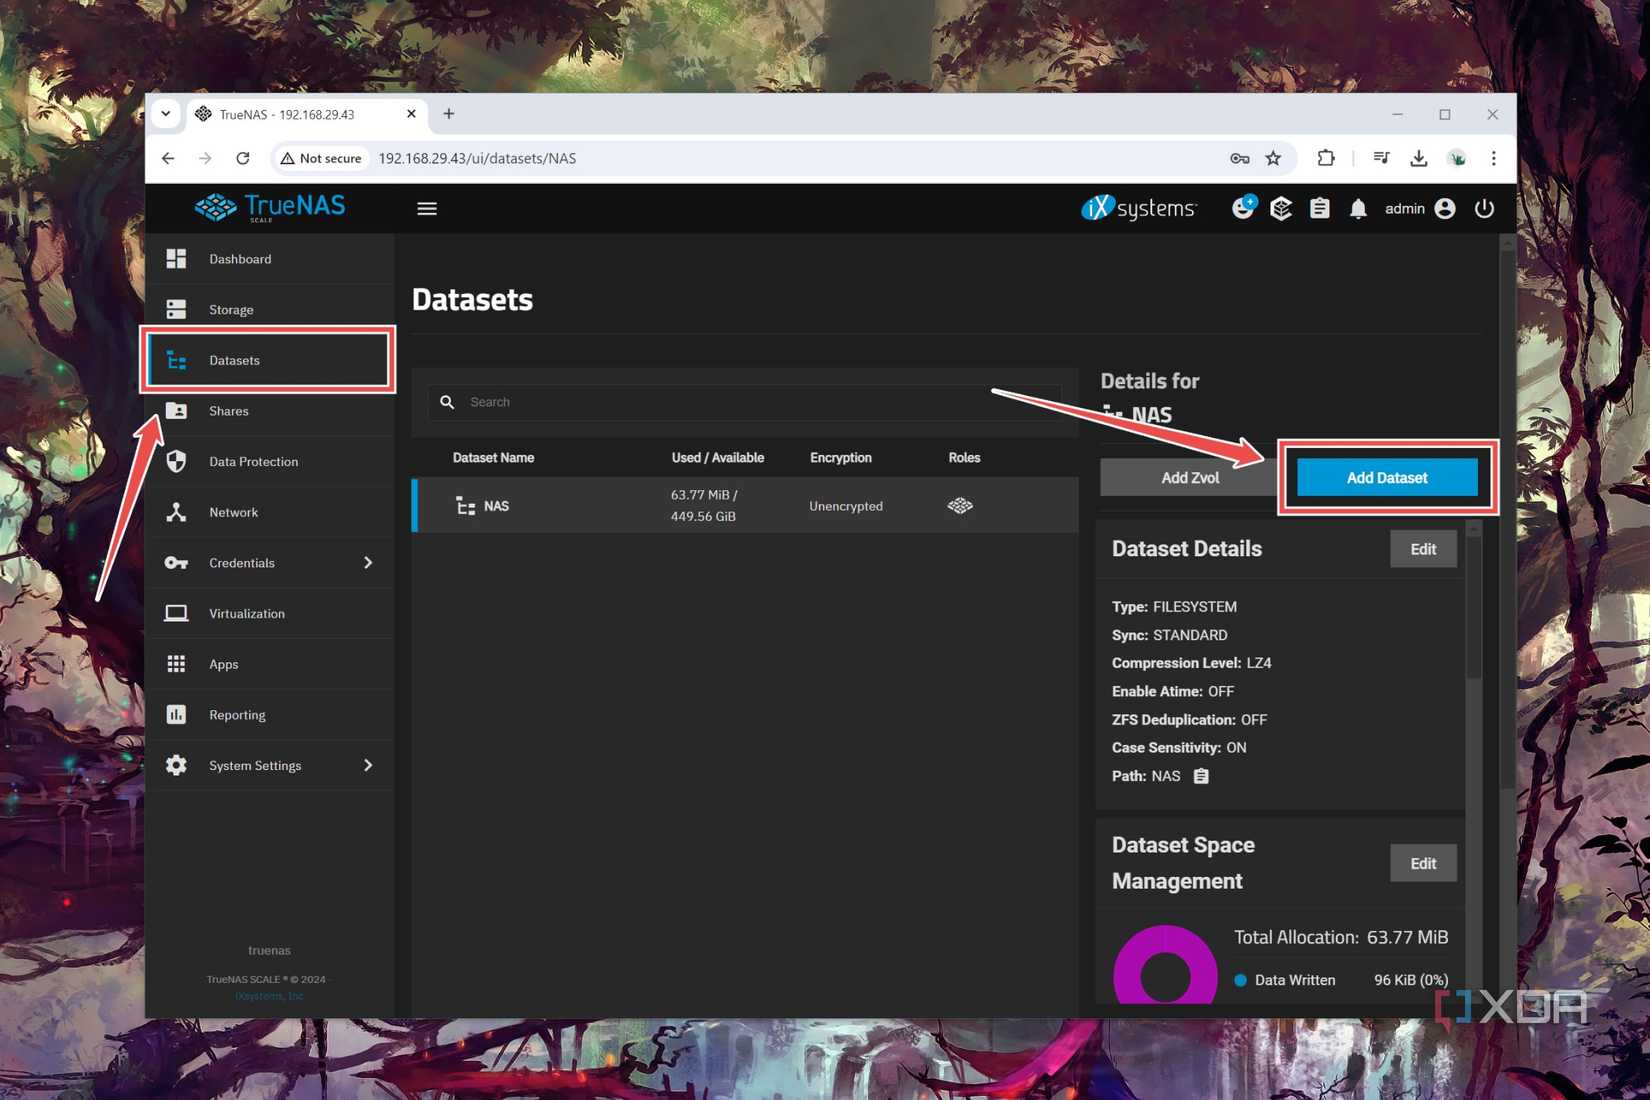Open the admin user account menu
Viewport: 1650px width, 1100px height.
point(1420,208)
